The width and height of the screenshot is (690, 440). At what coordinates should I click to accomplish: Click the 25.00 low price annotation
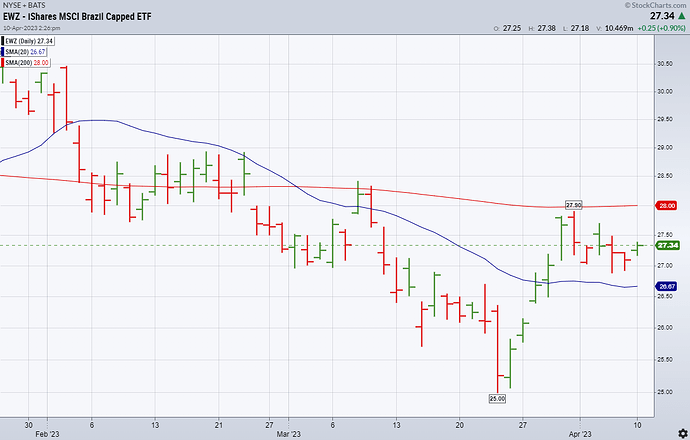point(497,399)
